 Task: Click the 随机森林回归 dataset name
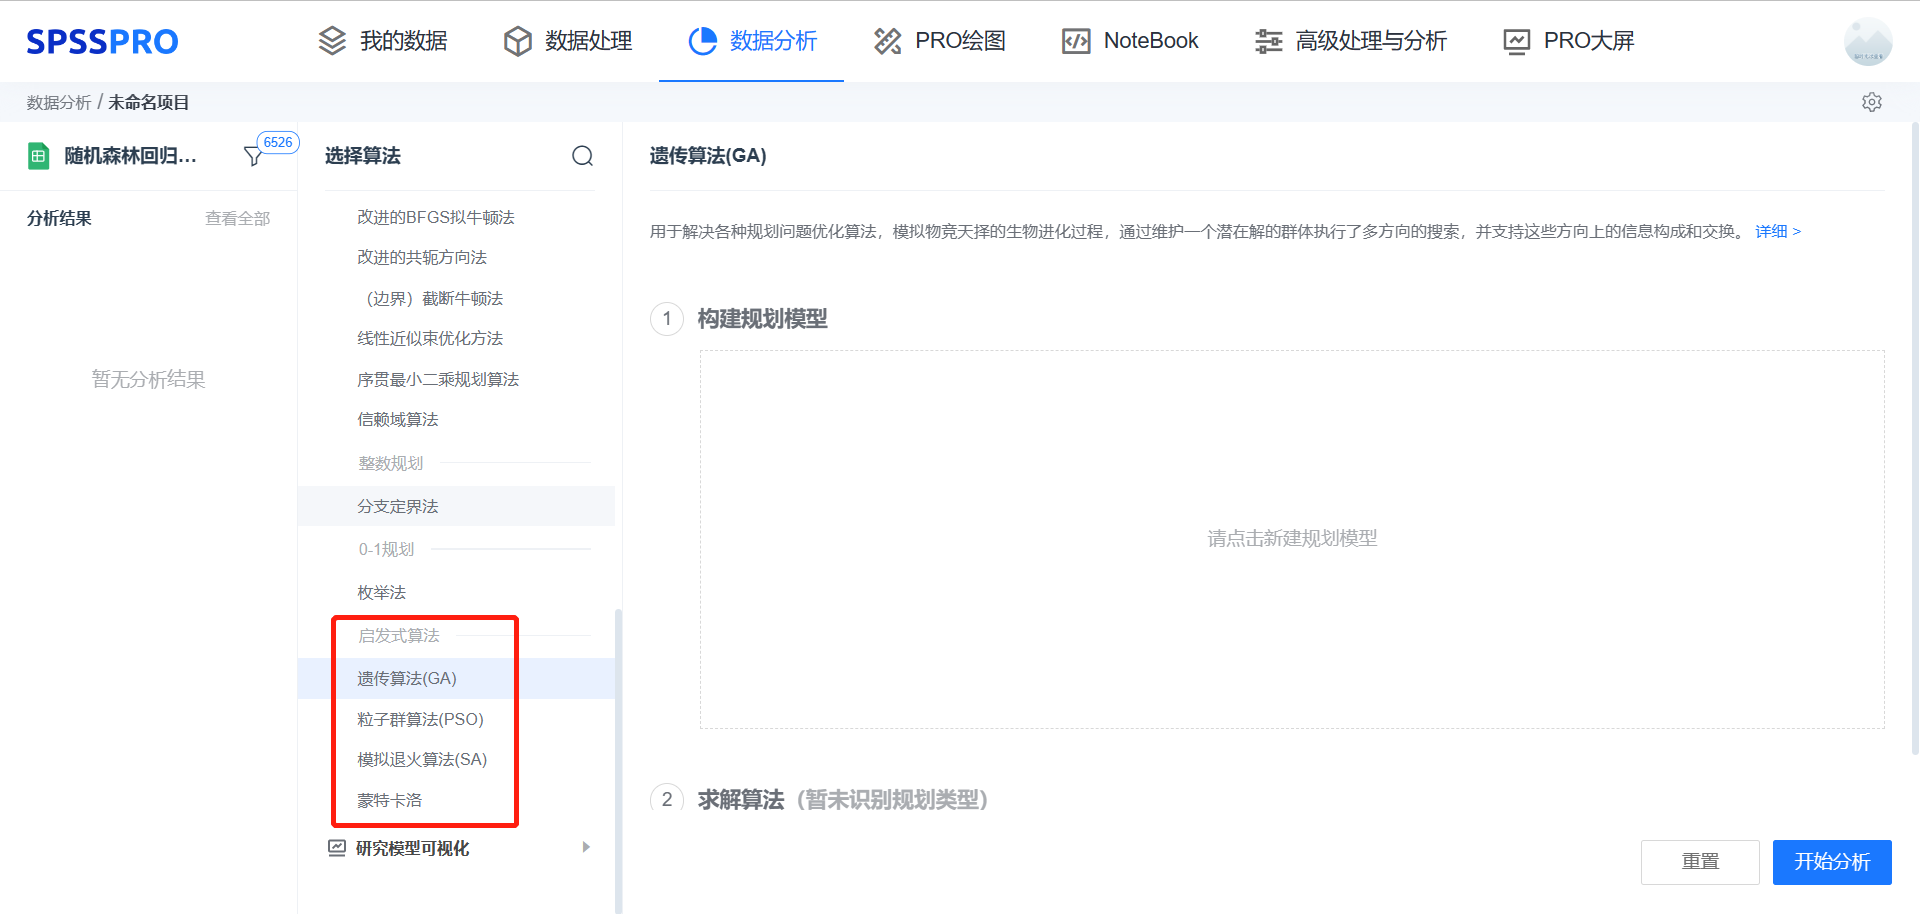[x=130, y=156]
